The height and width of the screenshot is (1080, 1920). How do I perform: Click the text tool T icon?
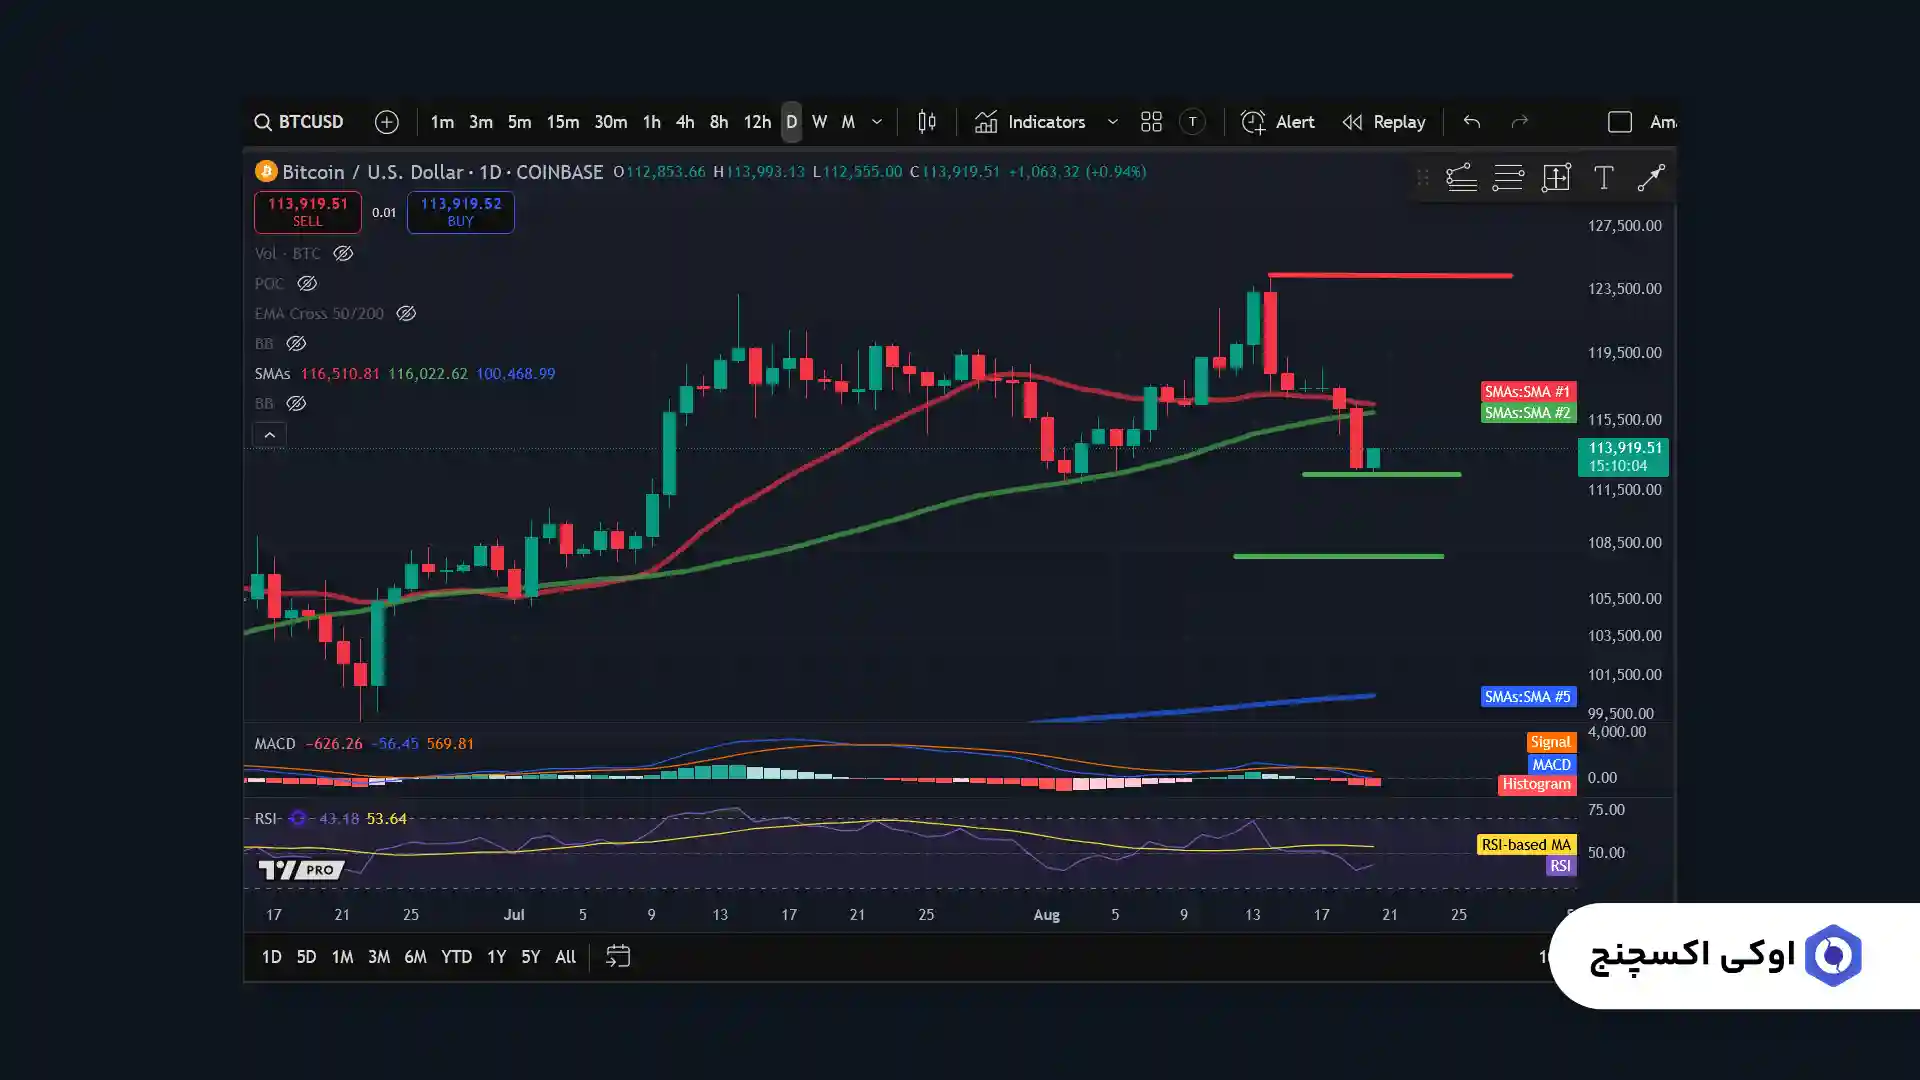point(1603,178)
